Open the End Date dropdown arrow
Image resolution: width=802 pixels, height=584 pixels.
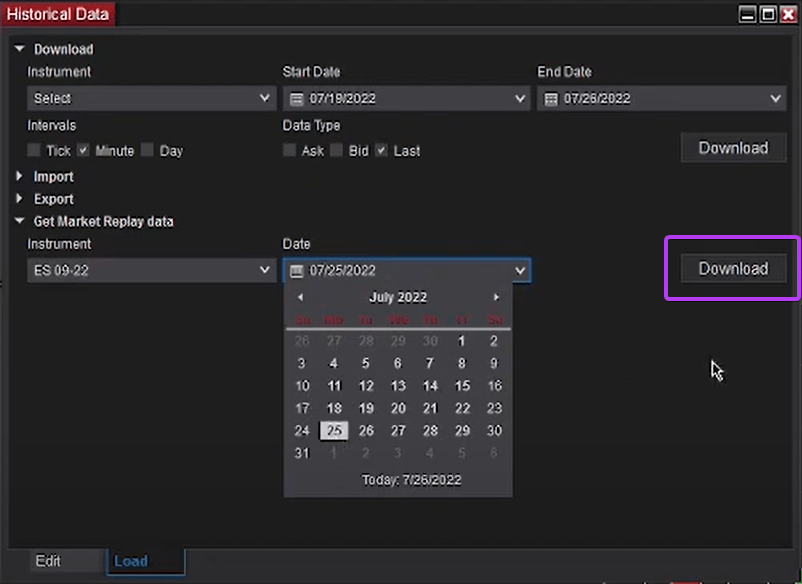click(x=775, y=98)
